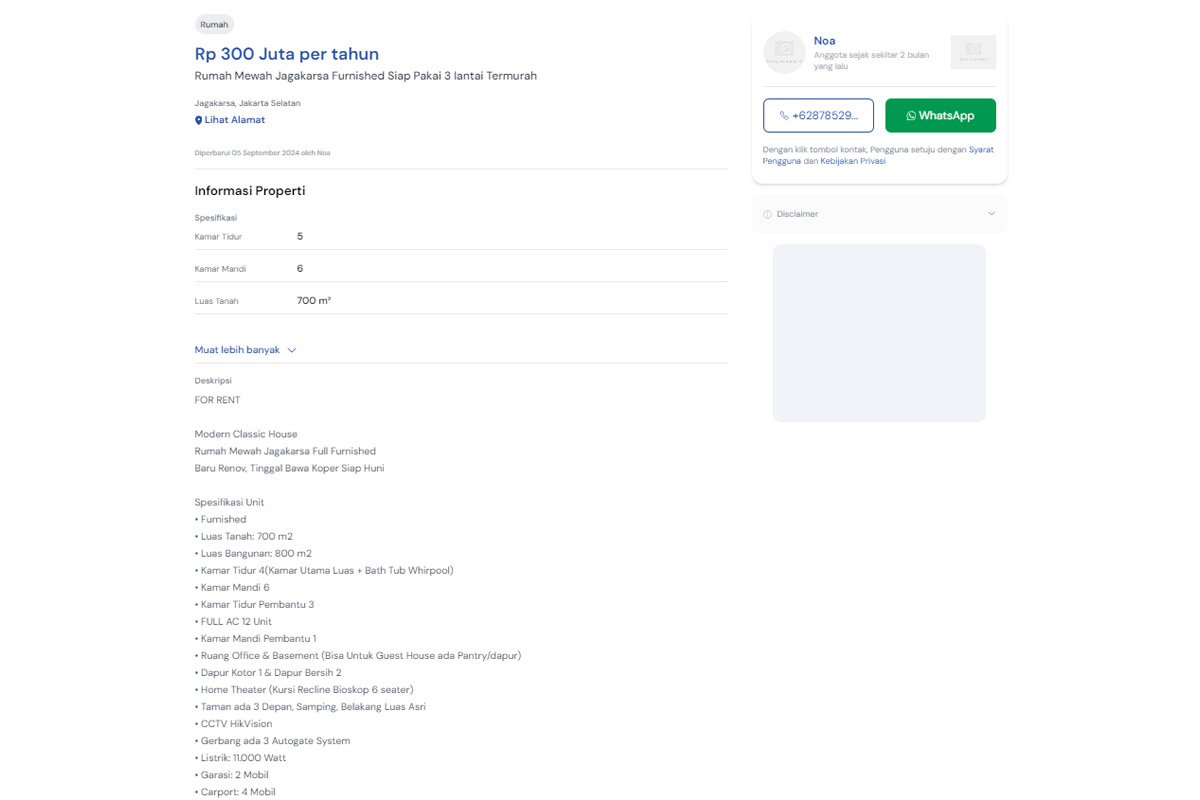
Task: Click the WhatsApp logo icon
Action: (x=911, y=116)
